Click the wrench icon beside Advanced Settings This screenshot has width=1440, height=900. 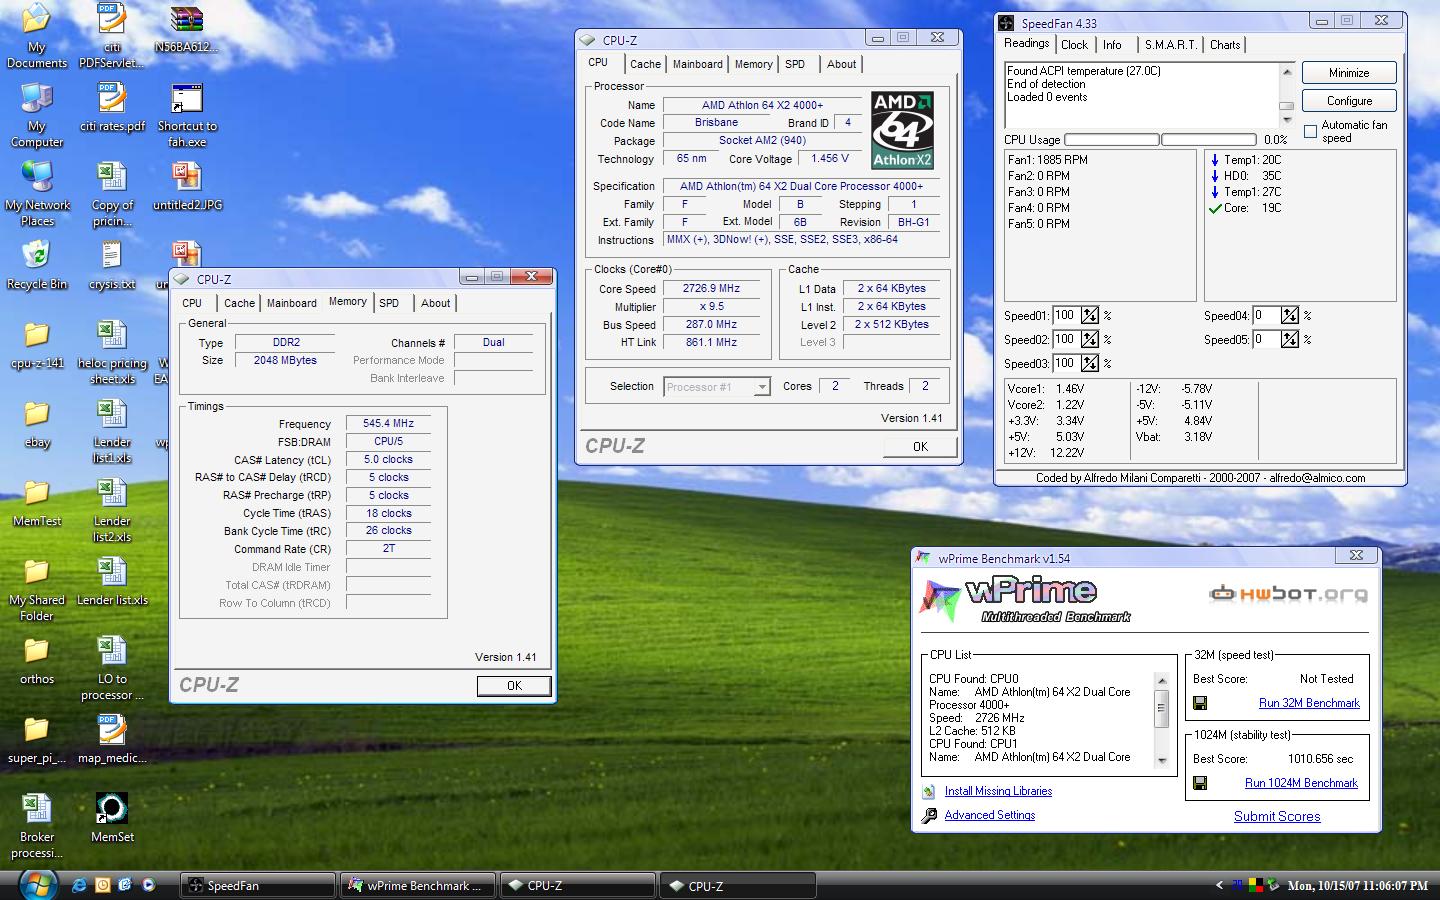tap(929, 815)
